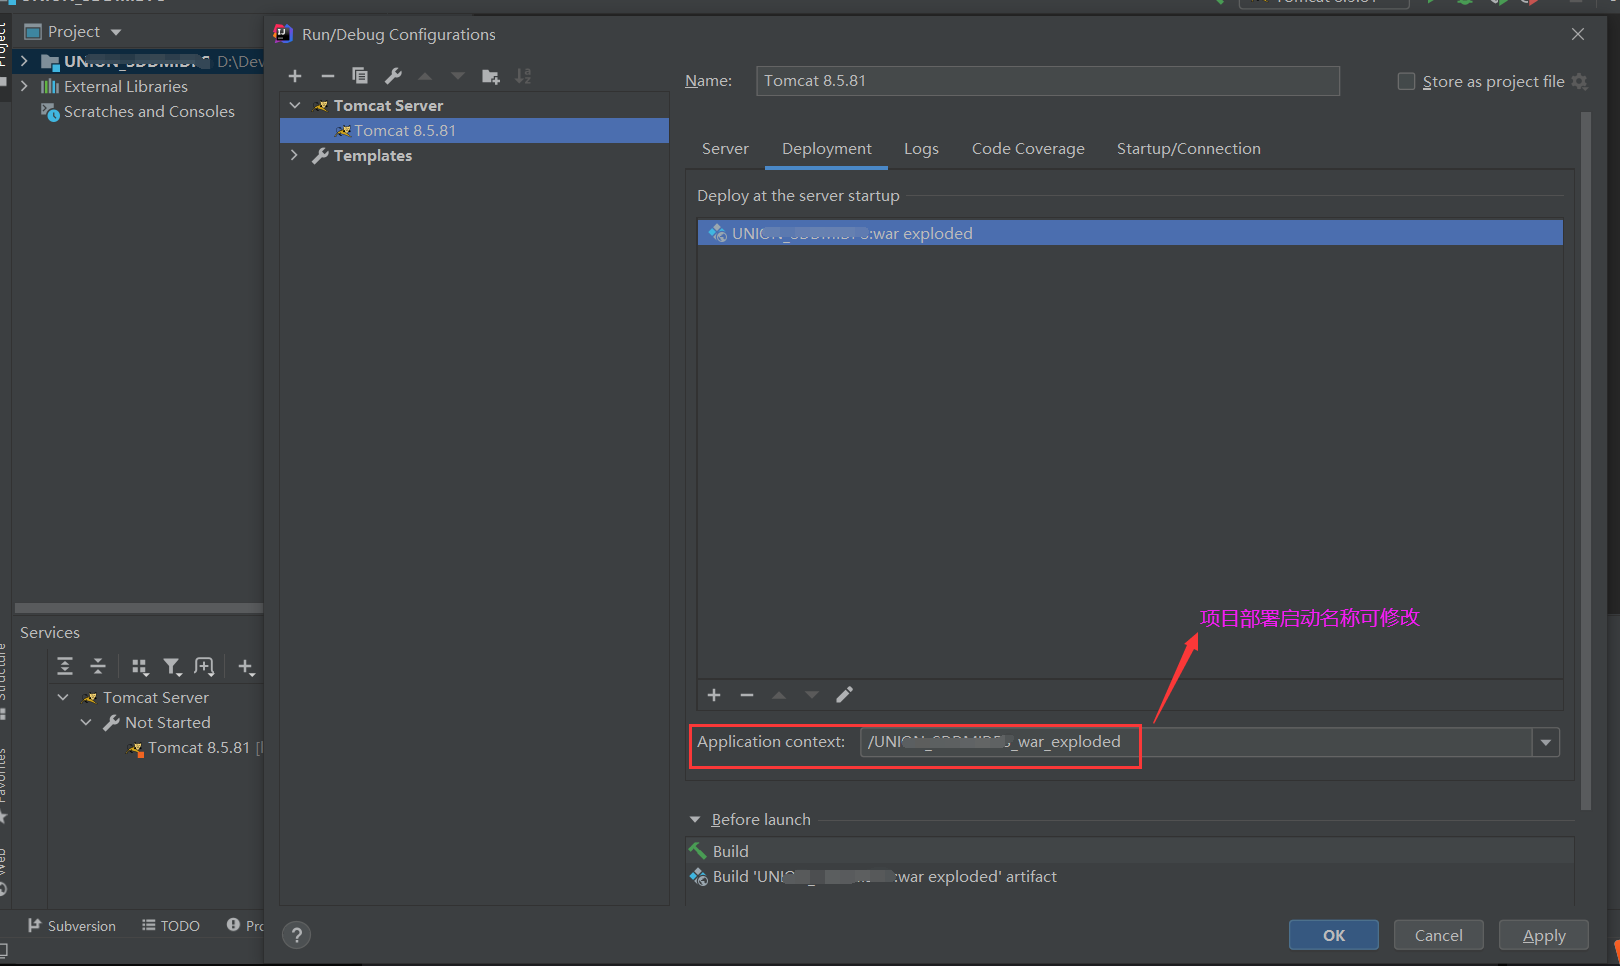Edit the selected deployment artifact
The height and width of the screenshot is (966, 1620).
point(845,695)
